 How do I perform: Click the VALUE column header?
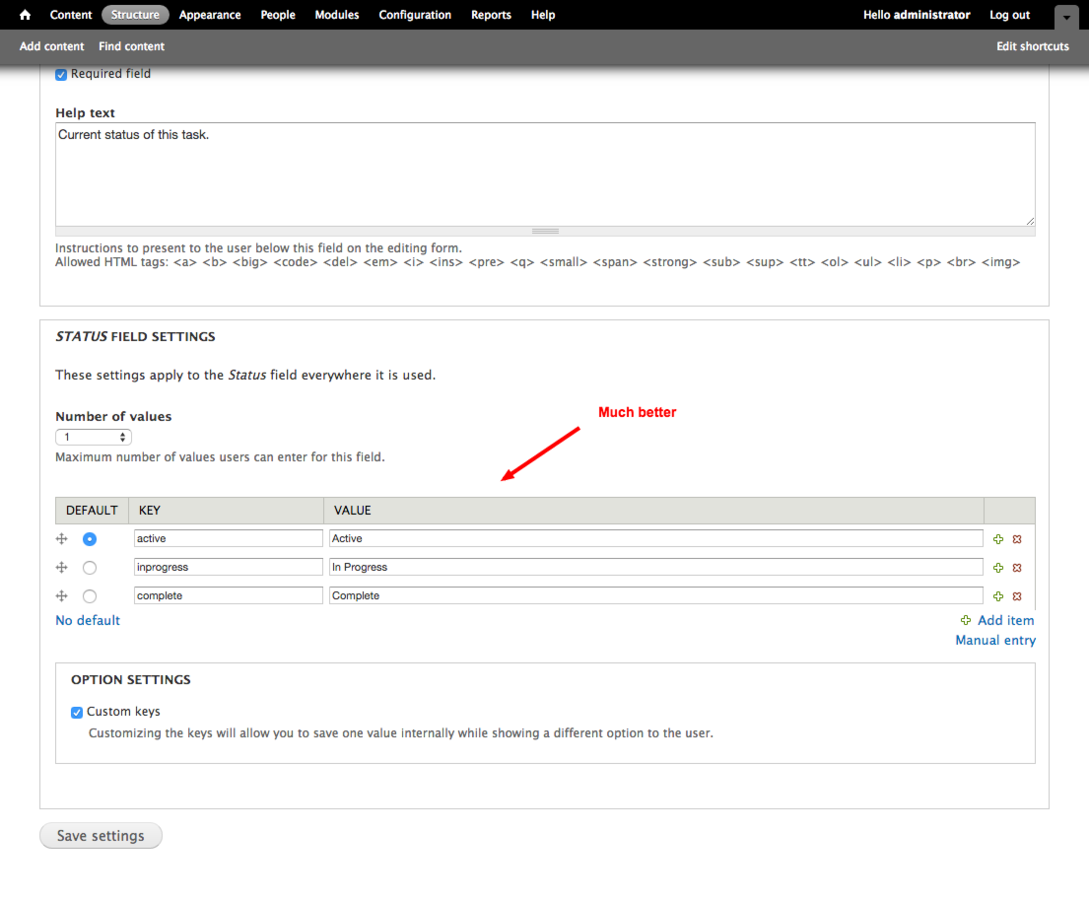click(x=654, y=510)
